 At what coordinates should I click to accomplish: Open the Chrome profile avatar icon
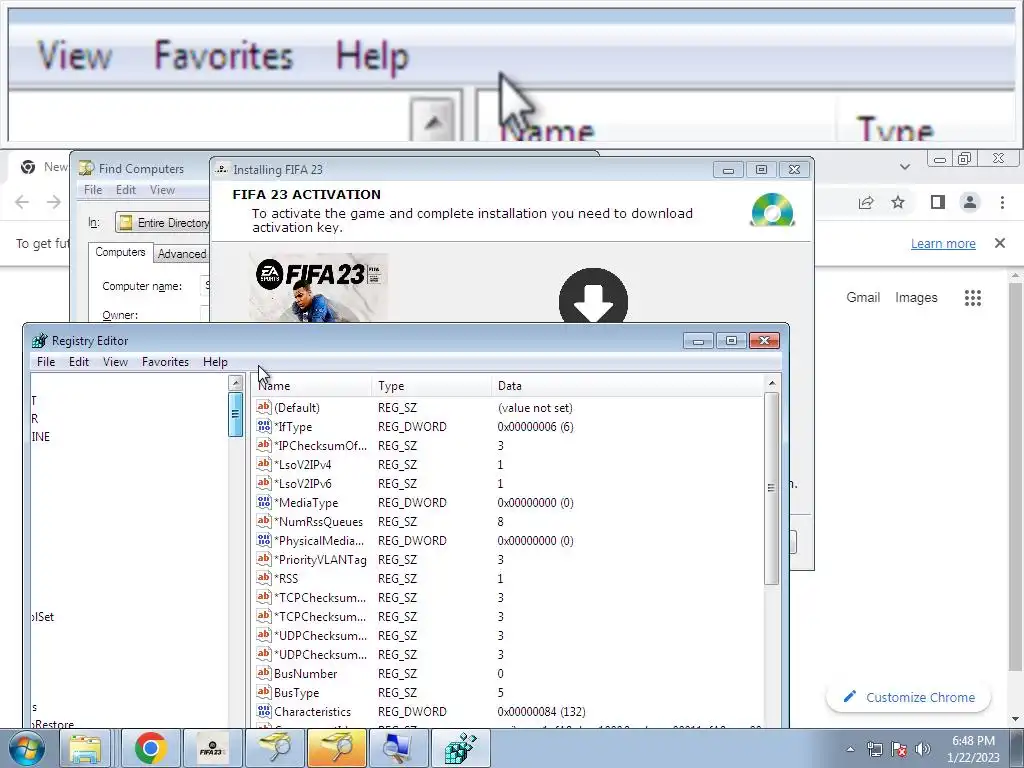[970, 202]
